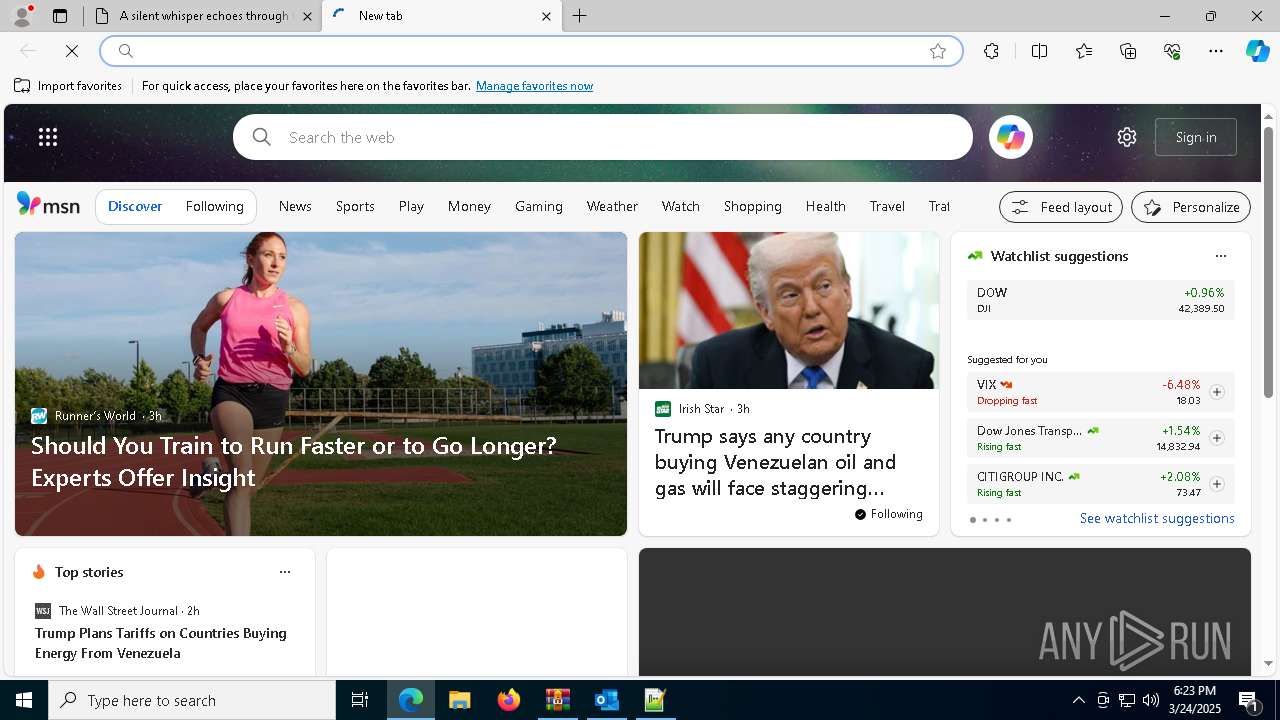1280x720 pixels.
Task: Launch Firefox from taskbar
Action: click(509, 700)
